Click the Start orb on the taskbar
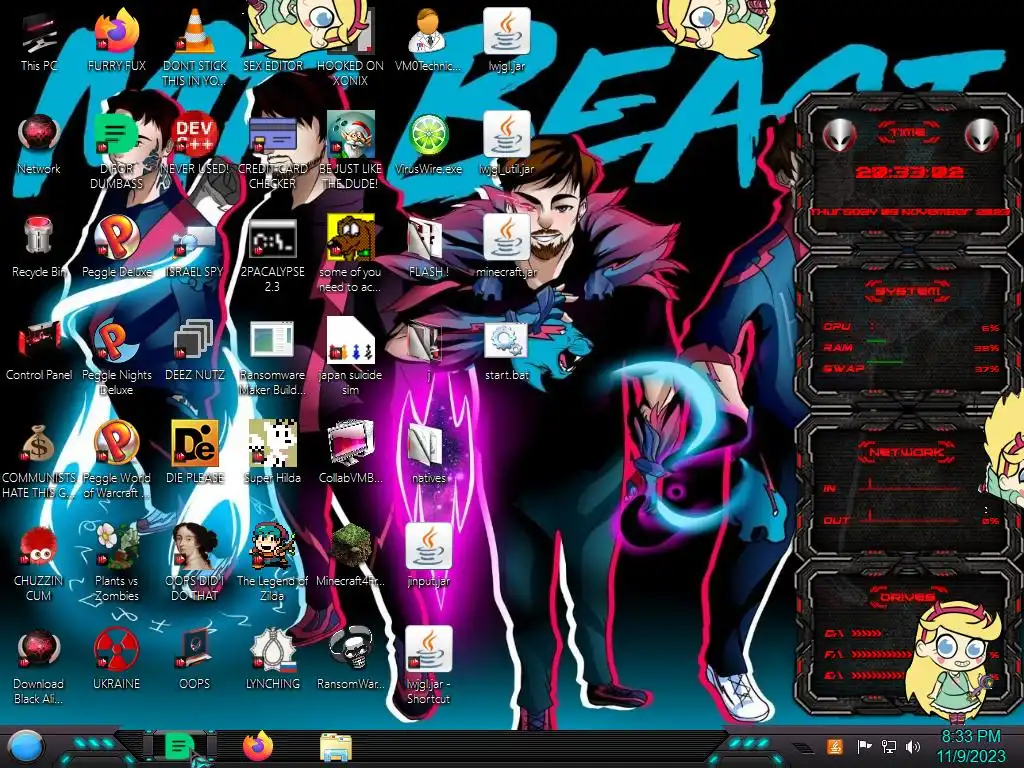This screenshot has width=1024, height=768. pyautogui.click(x=26, y=747)
